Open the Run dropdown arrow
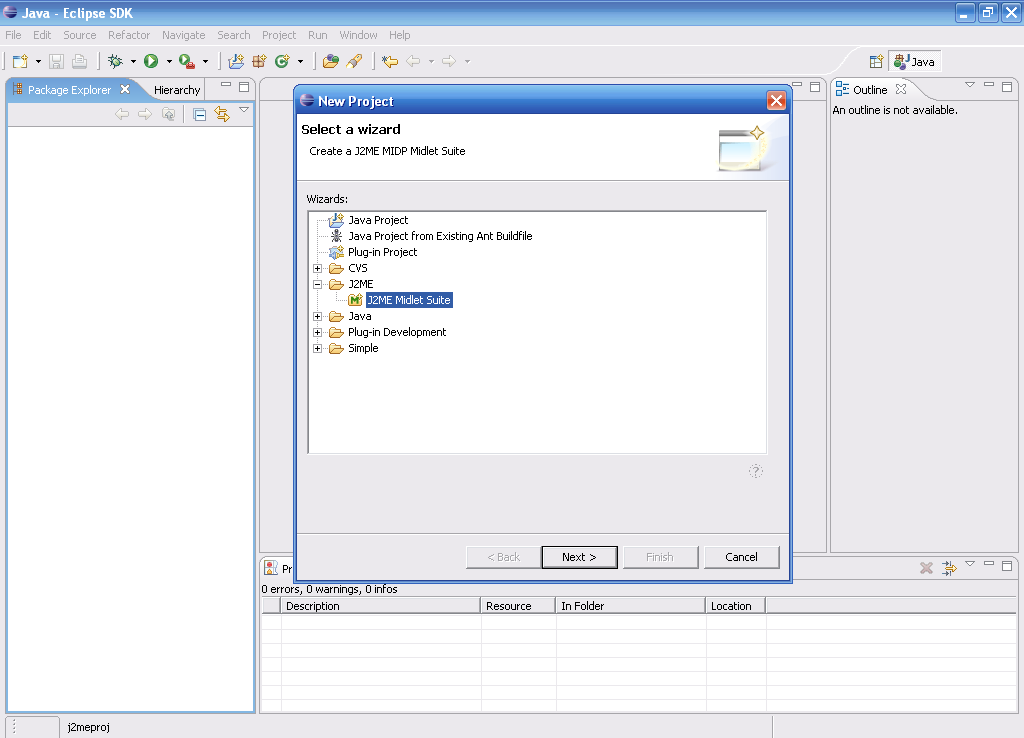This screenshot has width=1024, height=738. tap(169, 62)
